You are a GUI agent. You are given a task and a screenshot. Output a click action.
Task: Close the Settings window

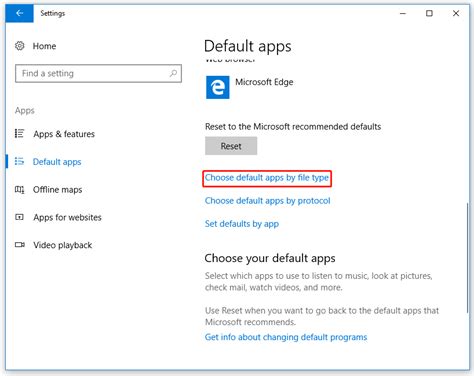point(456,13)
